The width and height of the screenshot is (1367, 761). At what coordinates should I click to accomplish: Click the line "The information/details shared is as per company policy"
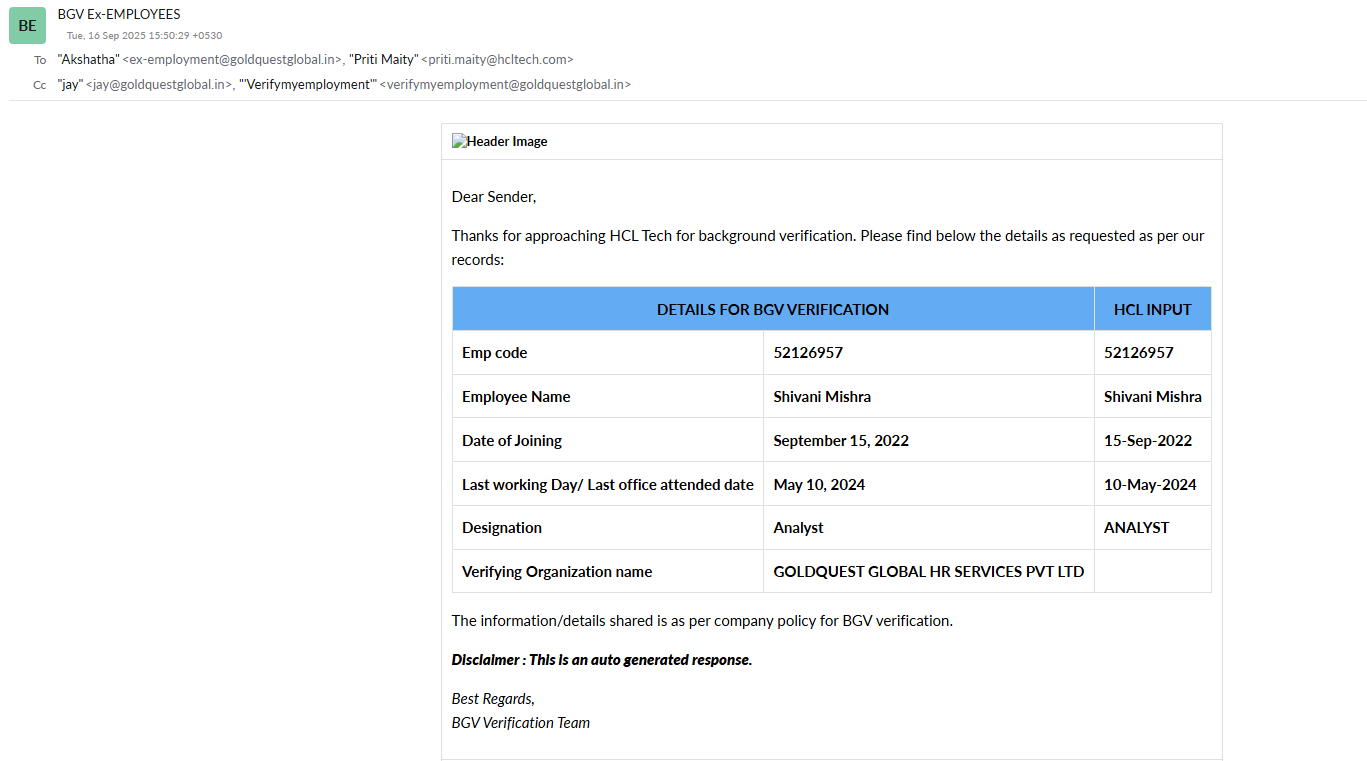(x=702, y=621)
